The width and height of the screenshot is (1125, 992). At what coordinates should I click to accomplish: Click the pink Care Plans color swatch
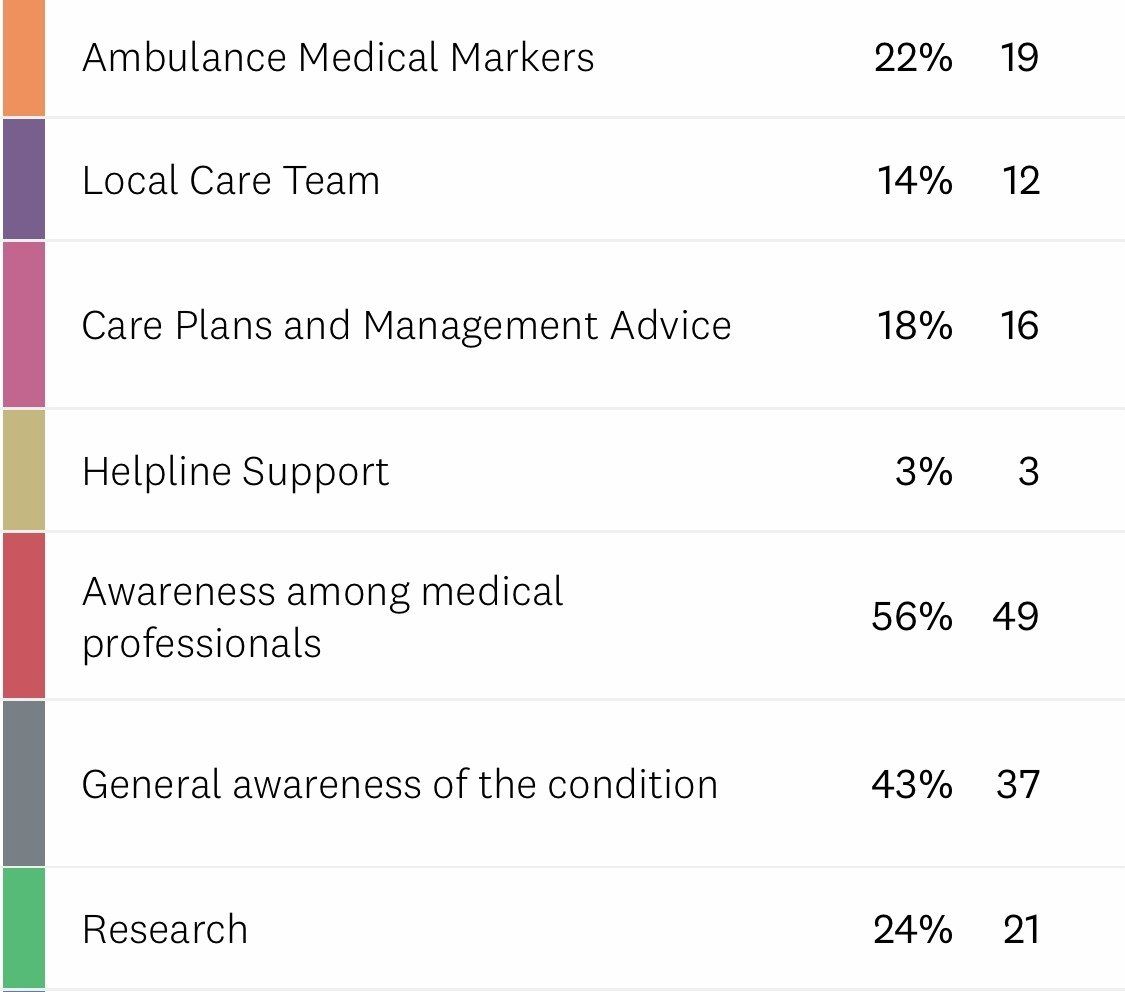[23, 325]
